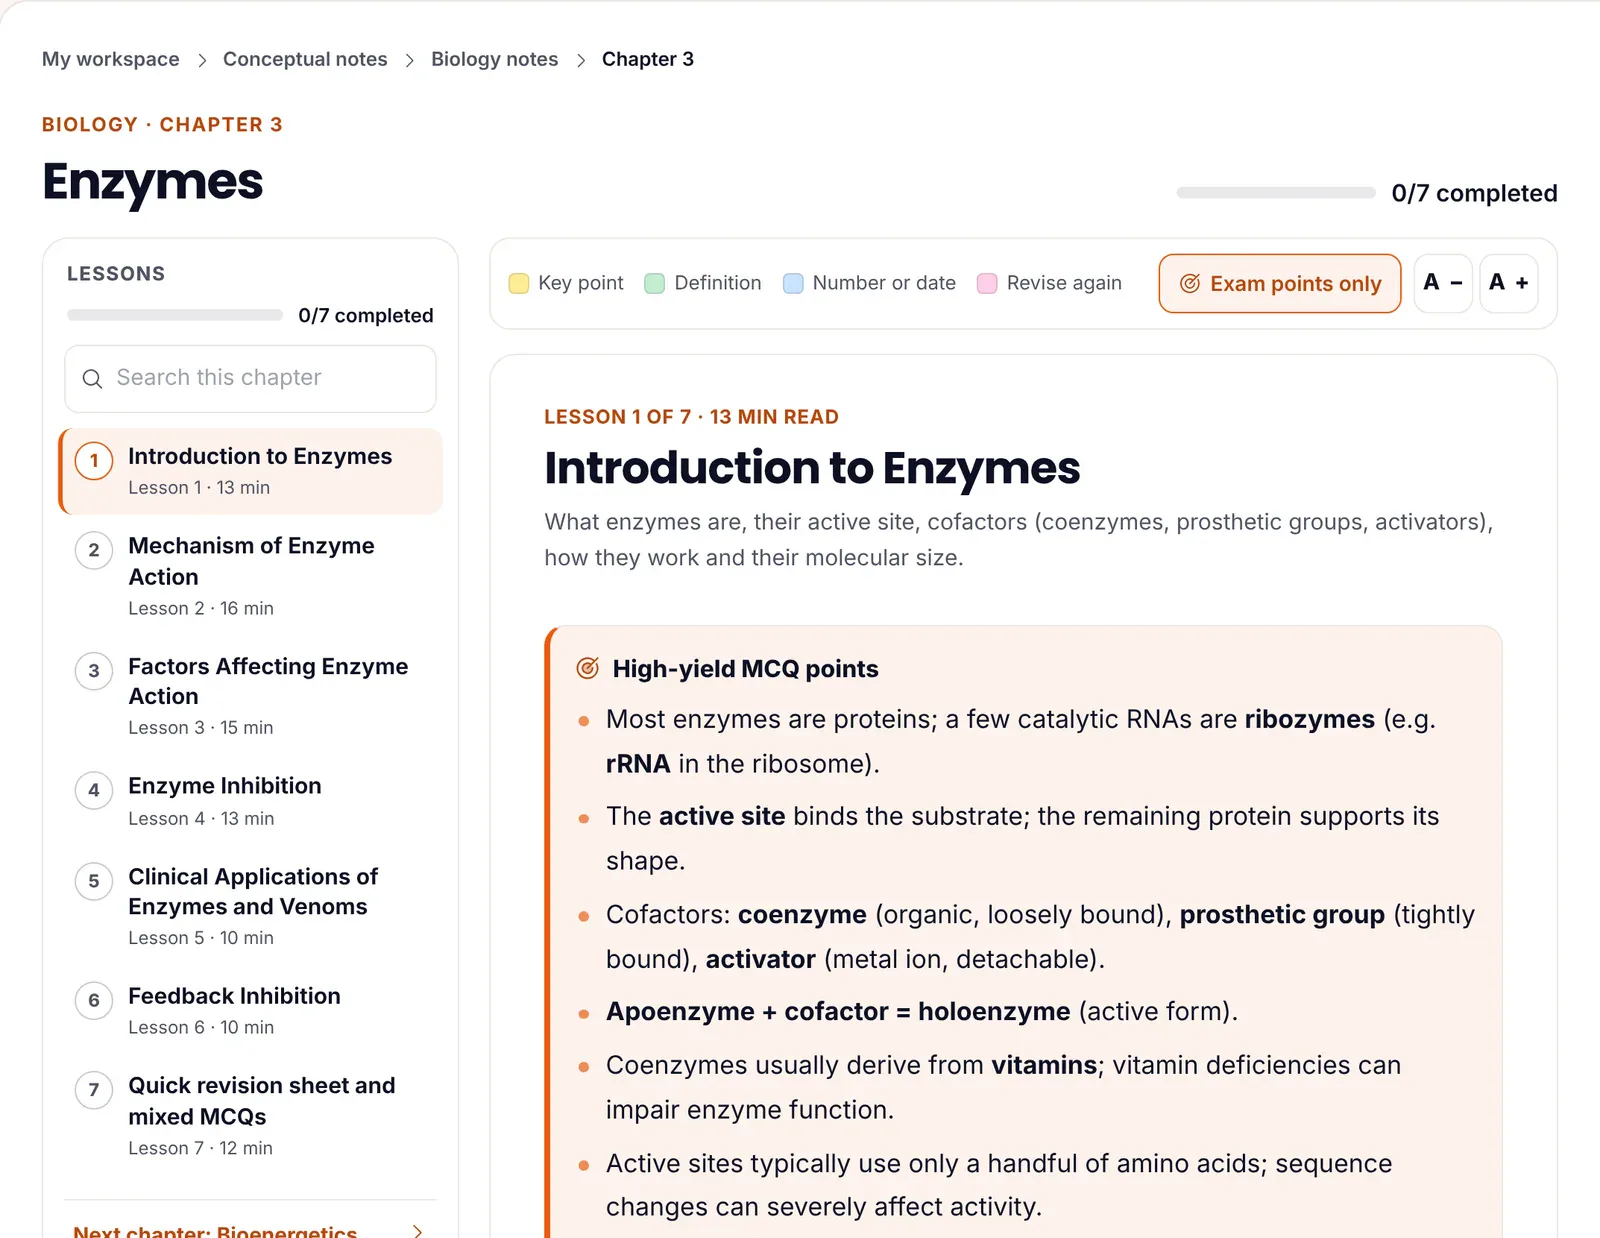This screenshot has height=1238, width=1600.
Task: Click the Next chapter arrow chevron
Action: [417, 1231]
